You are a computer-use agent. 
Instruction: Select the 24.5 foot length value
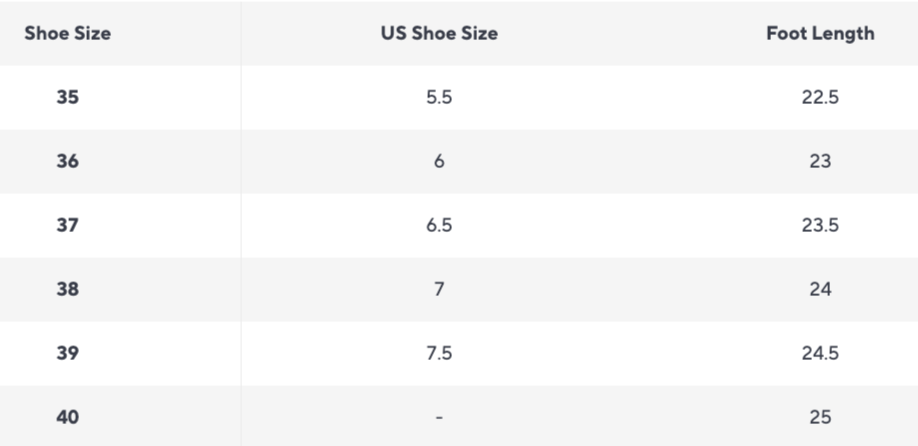[x=820, y=353]
